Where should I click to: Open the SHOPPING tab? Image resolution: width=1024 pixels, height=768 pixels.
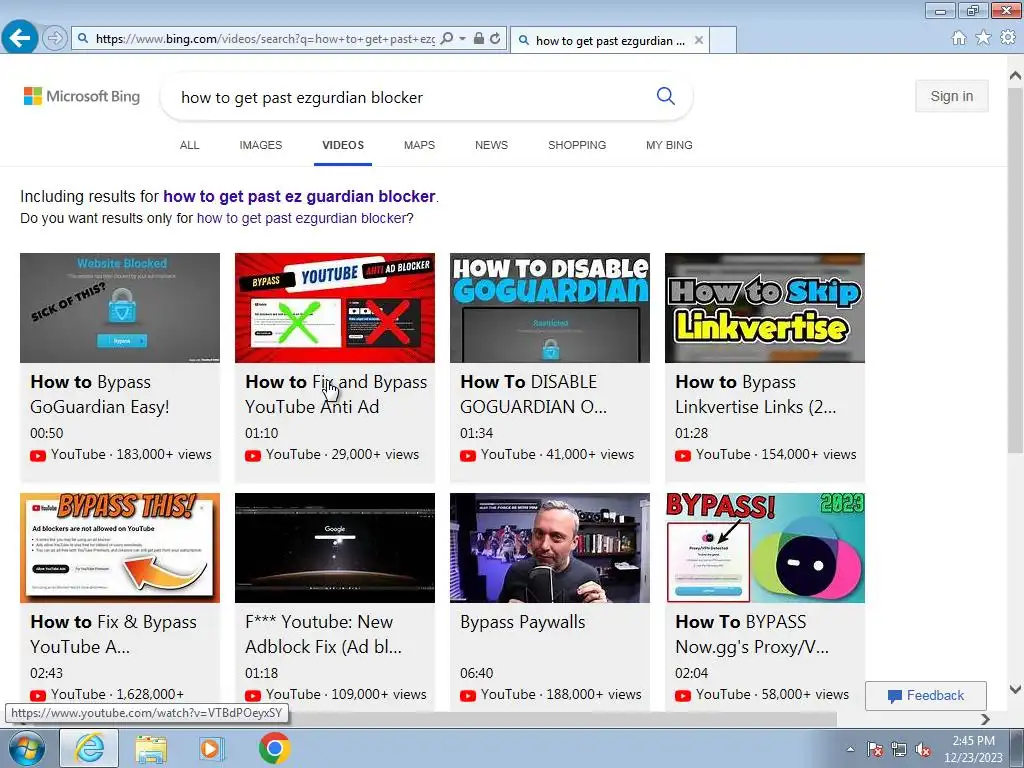pos(577,145)
